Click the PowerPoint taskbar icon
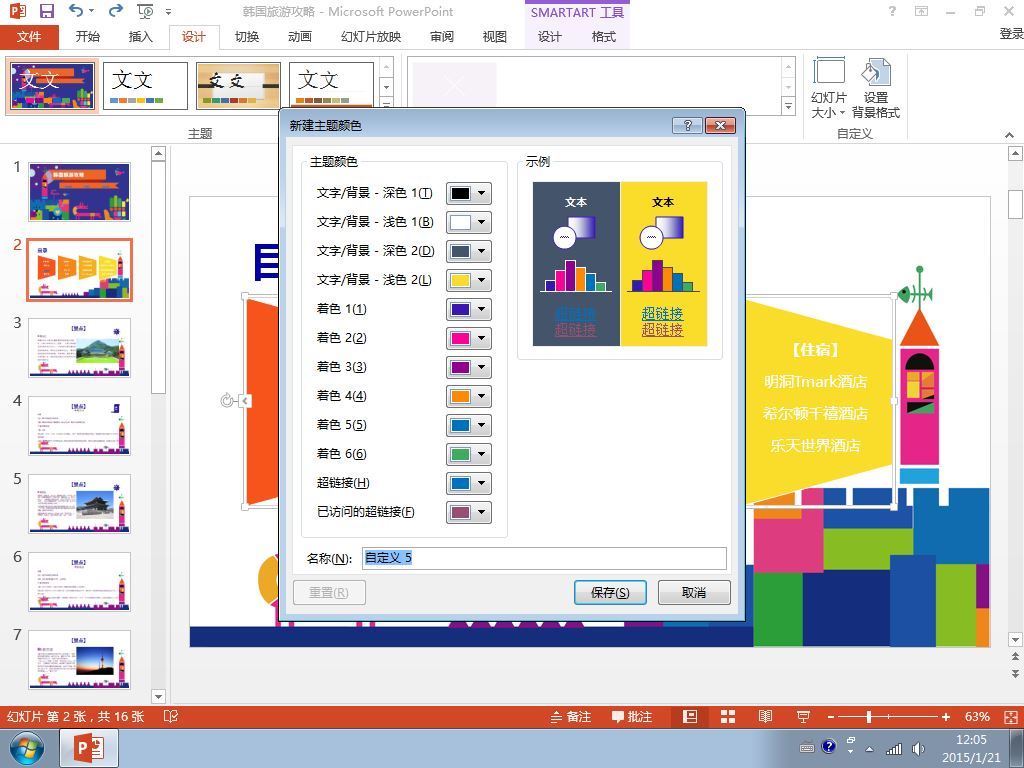Viewport: 1024px width, 768px height. 89,748
